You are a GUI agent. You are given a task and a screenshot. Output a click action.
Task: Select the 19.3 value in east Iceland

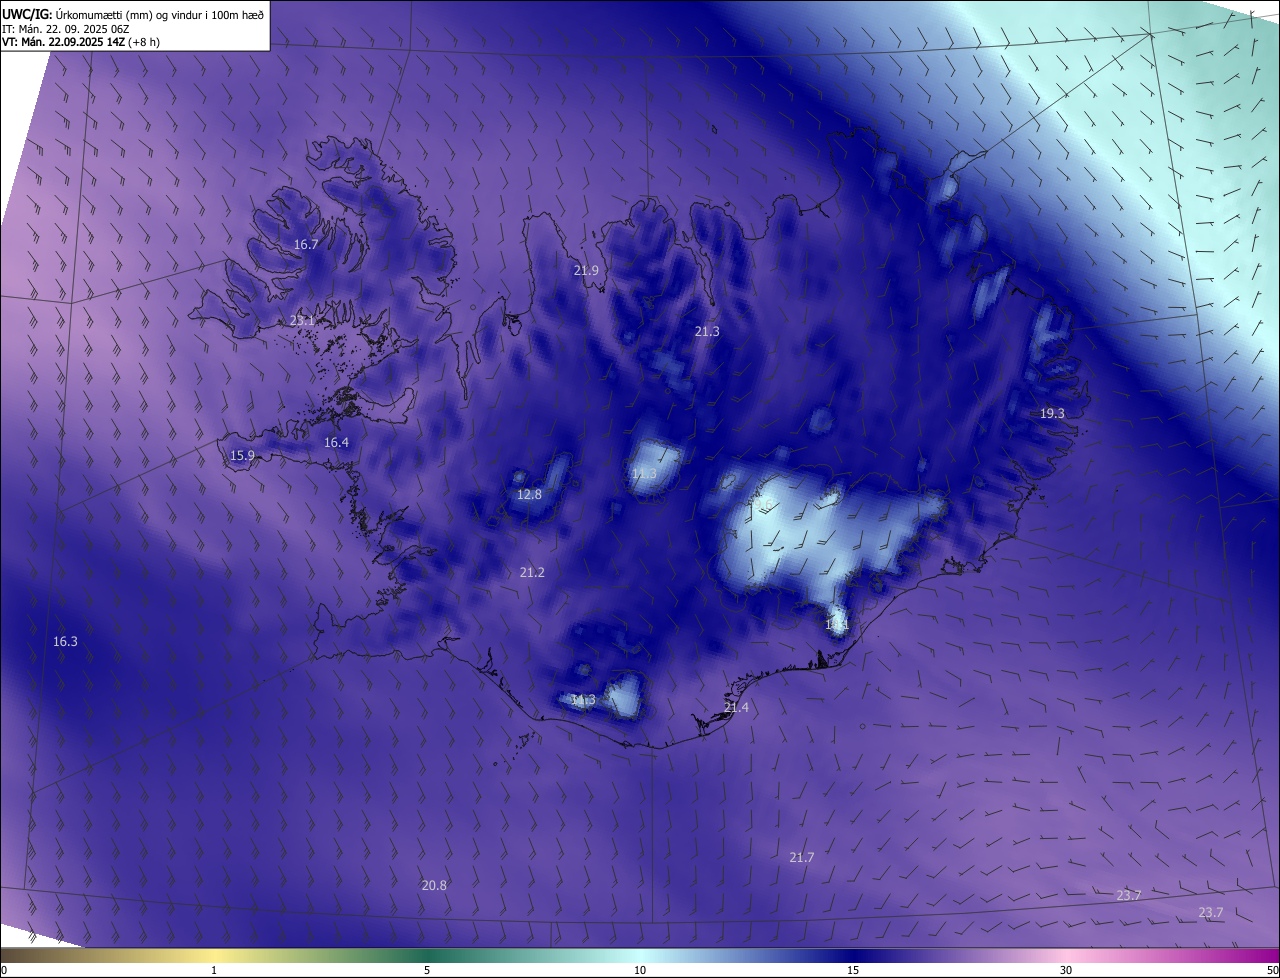pyautogui.click(x=1052, y=413)
